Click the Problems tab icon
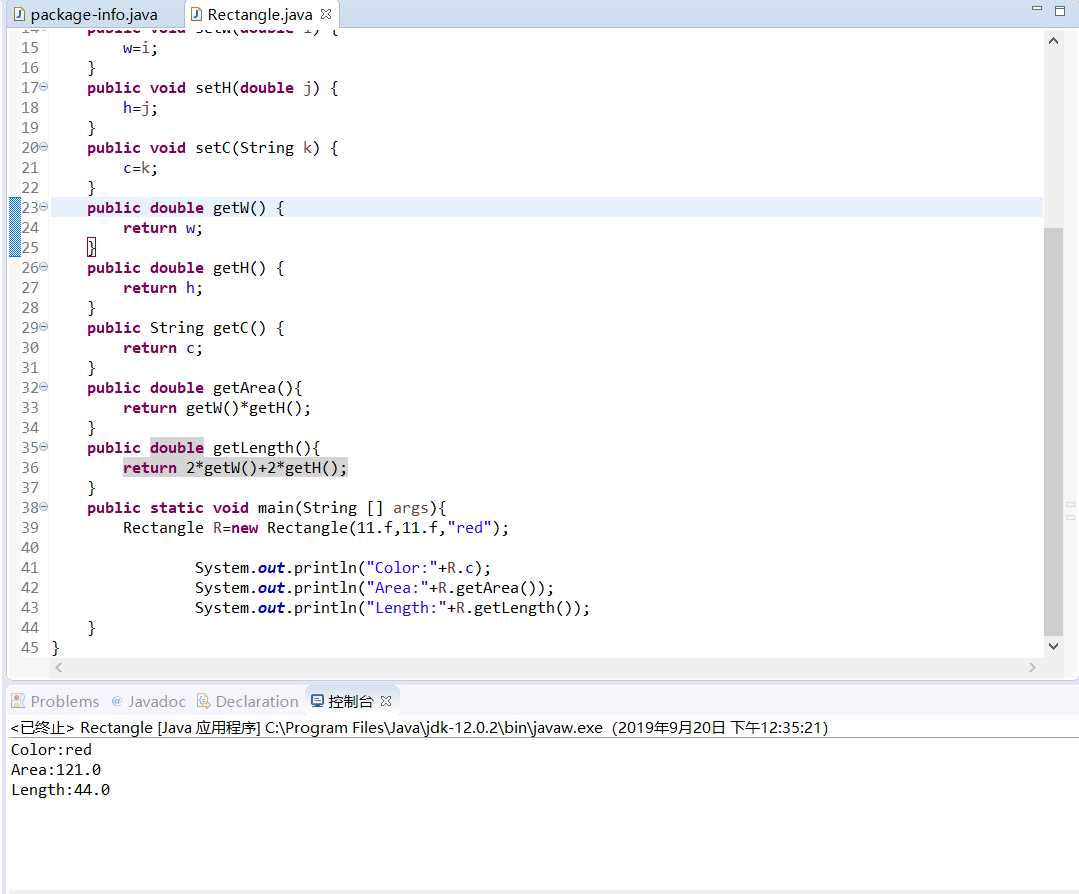 pyautogui.click(x=18, y=701)
